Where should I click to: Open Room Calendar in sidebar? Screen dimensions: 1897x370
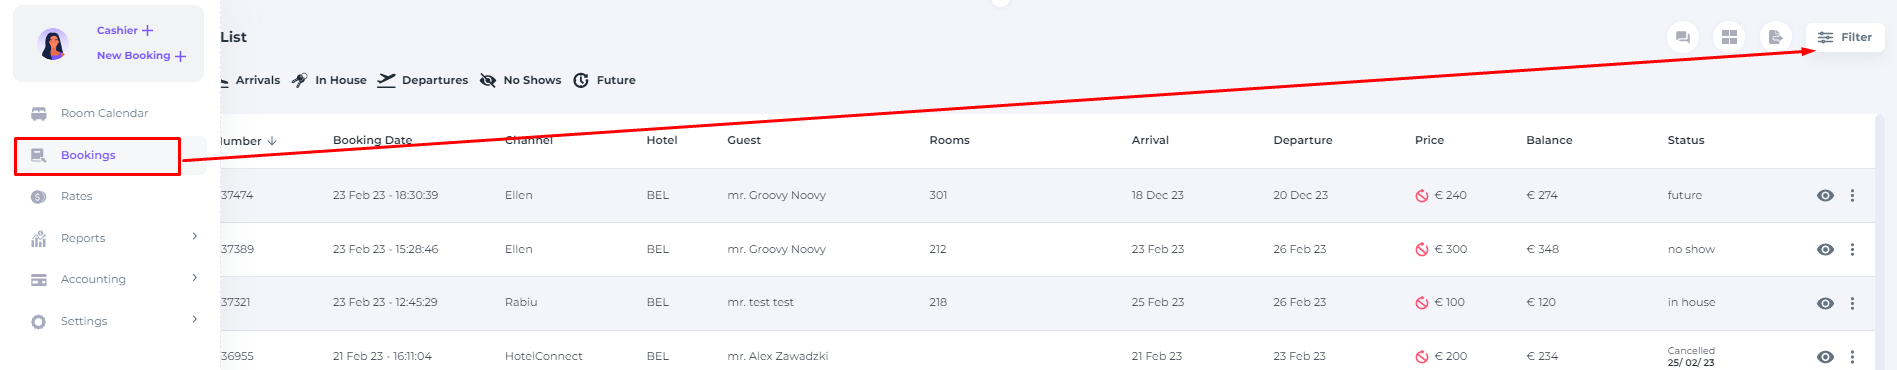click(x=104, y=113)
